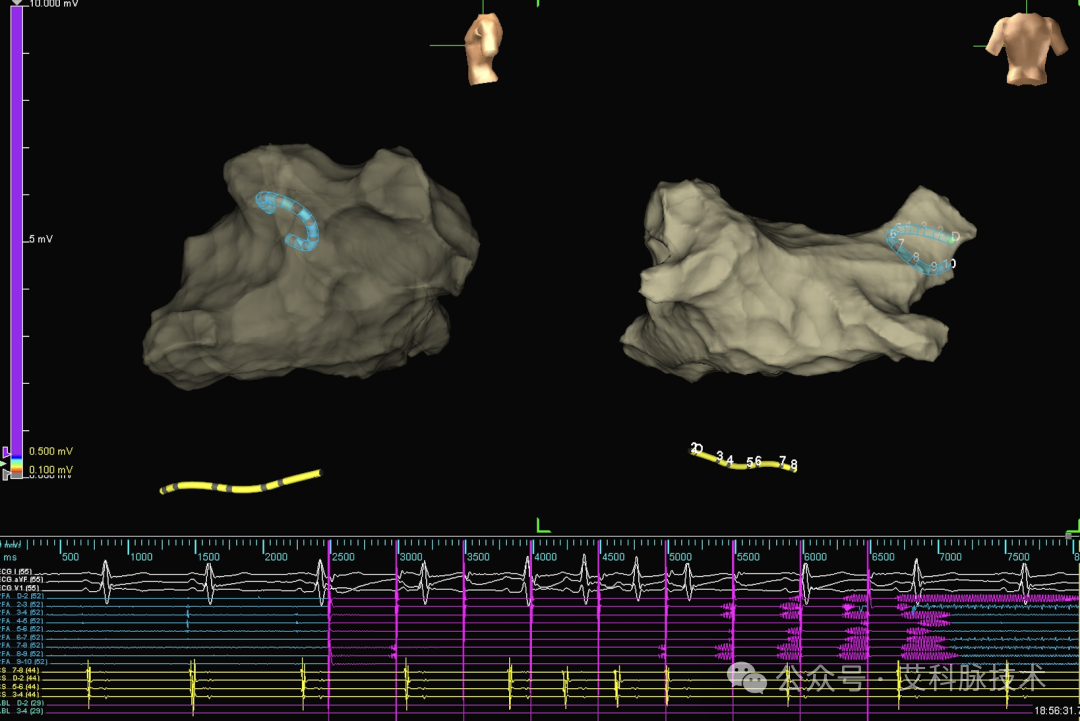Screen dimensions: 1080x721
Task: Click the green corner marker below the maps
Action: (x=543, y=526)
